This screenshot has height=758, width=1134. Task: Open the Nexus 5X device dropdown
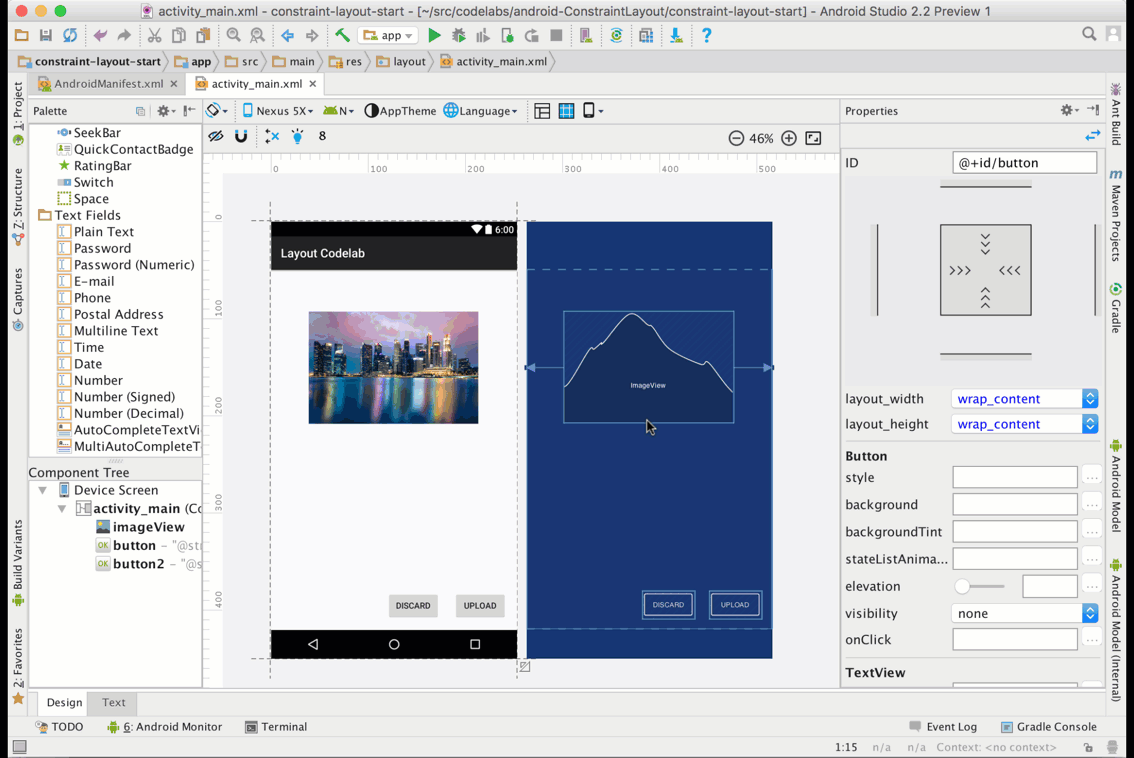(278, 111)
